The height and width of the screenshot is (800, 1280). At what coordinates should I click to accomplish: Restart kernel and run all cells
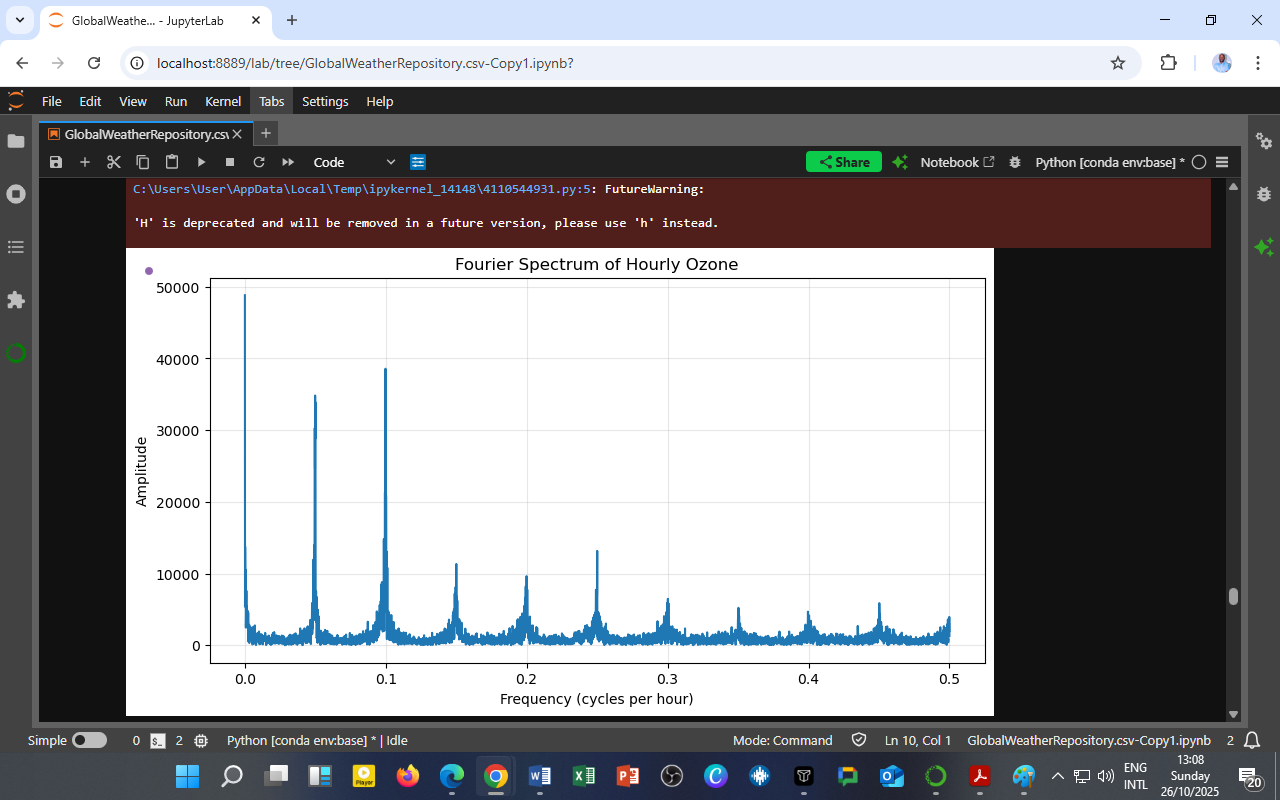pos(286,161)
